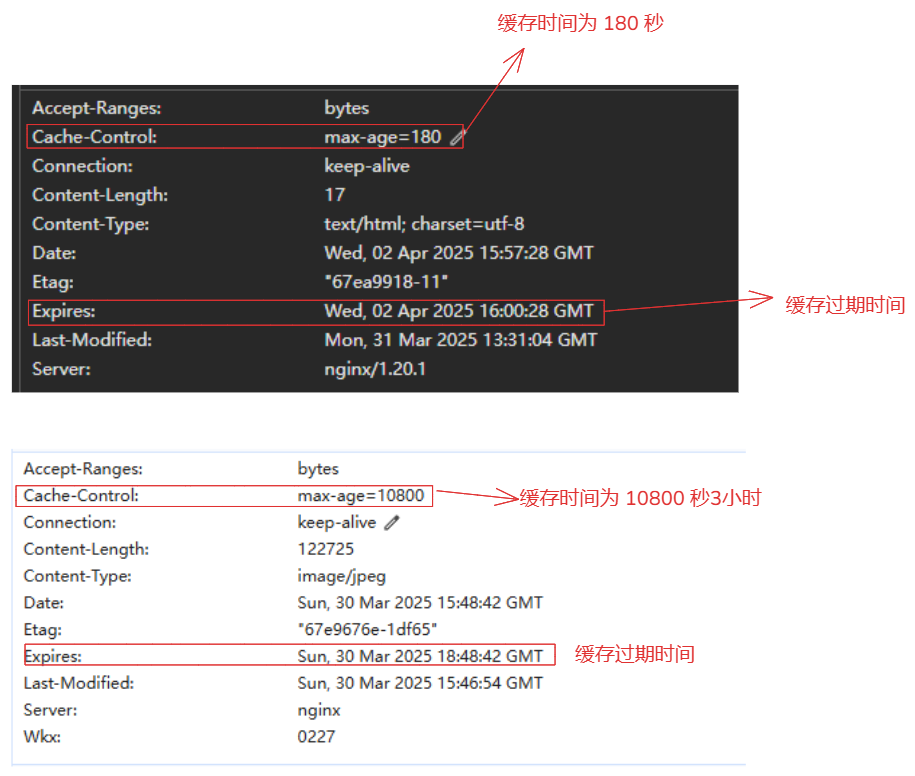This screenshot has width=915, height=776.
Task: Click the max-age=180 value
Action: tap(383, 137)
